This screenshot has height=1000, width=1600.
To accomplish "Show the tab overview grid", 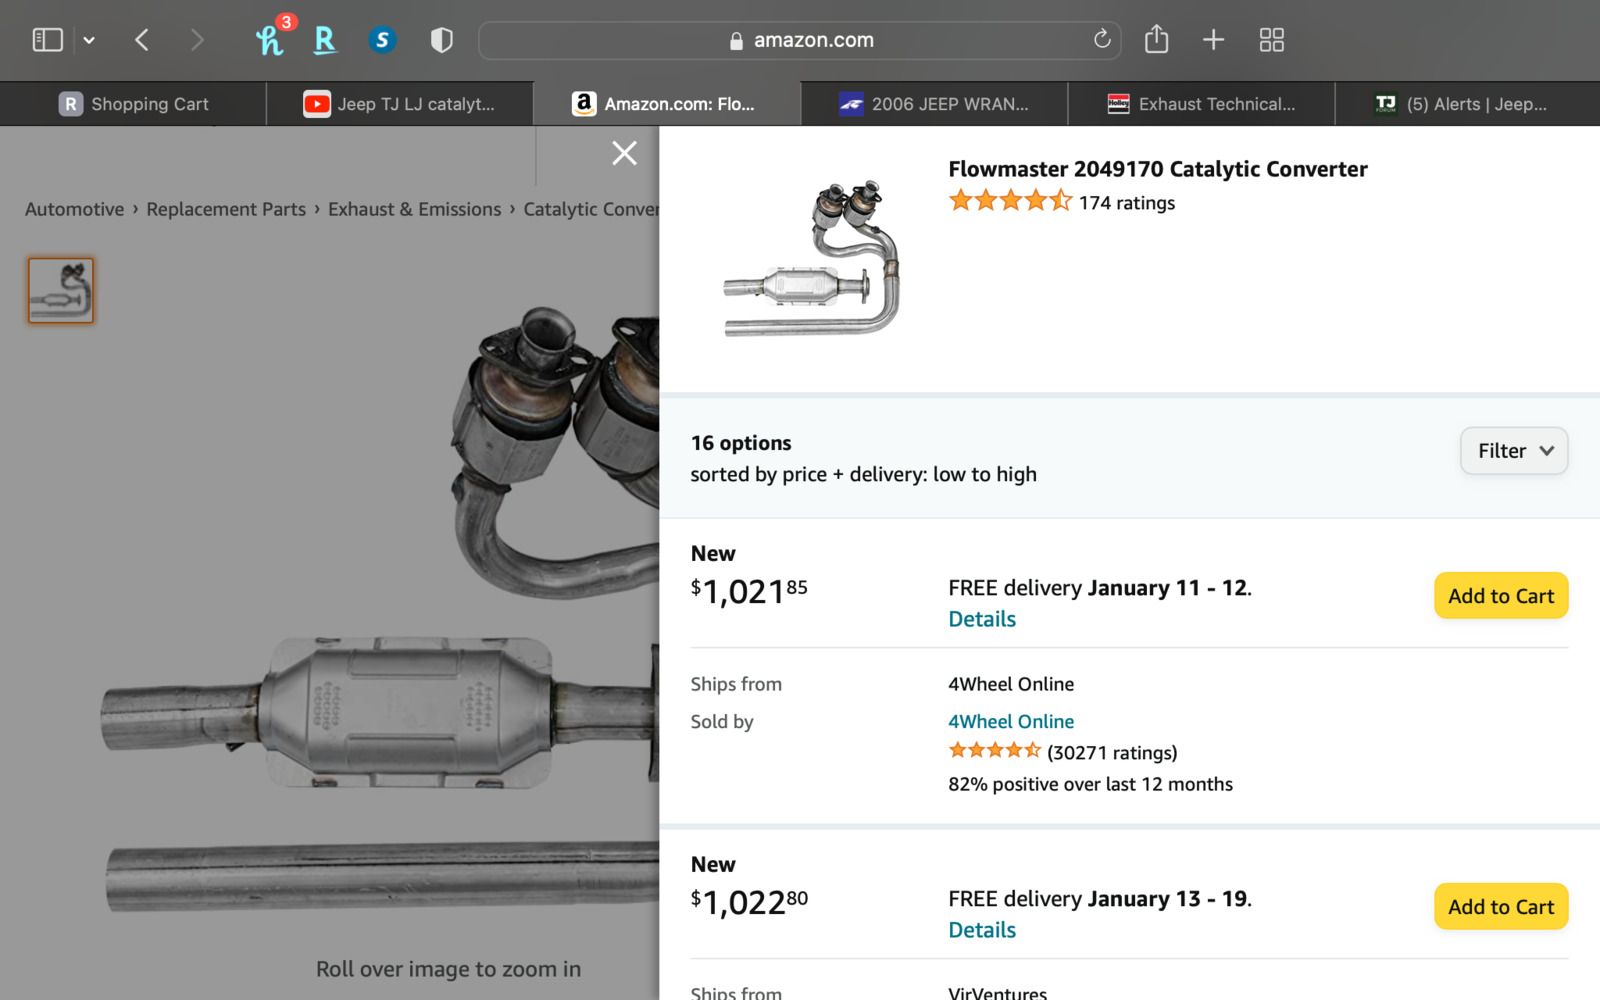I will click(x=1271, y=40).
